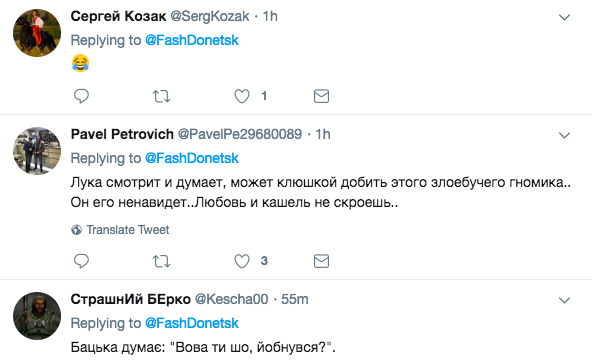Open more options for Pavel Petrovich's tweet

pyautogui.click(x=564, y=135)
